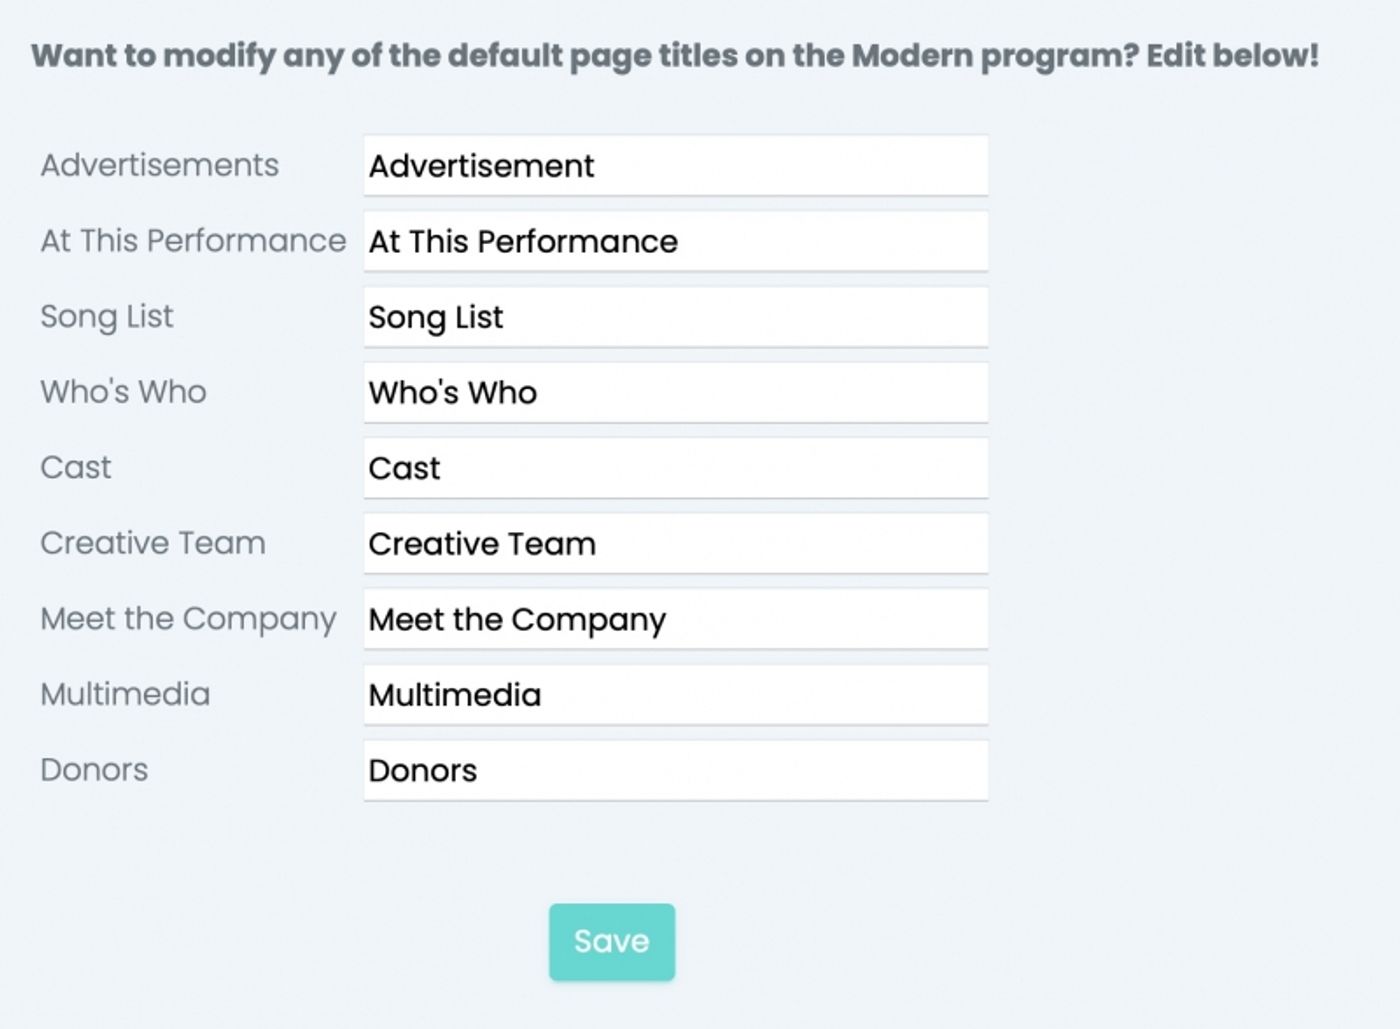Select the Song List input field
Image resolution: width=1400 pixels, height=1029 pixels.
point(675,317)
